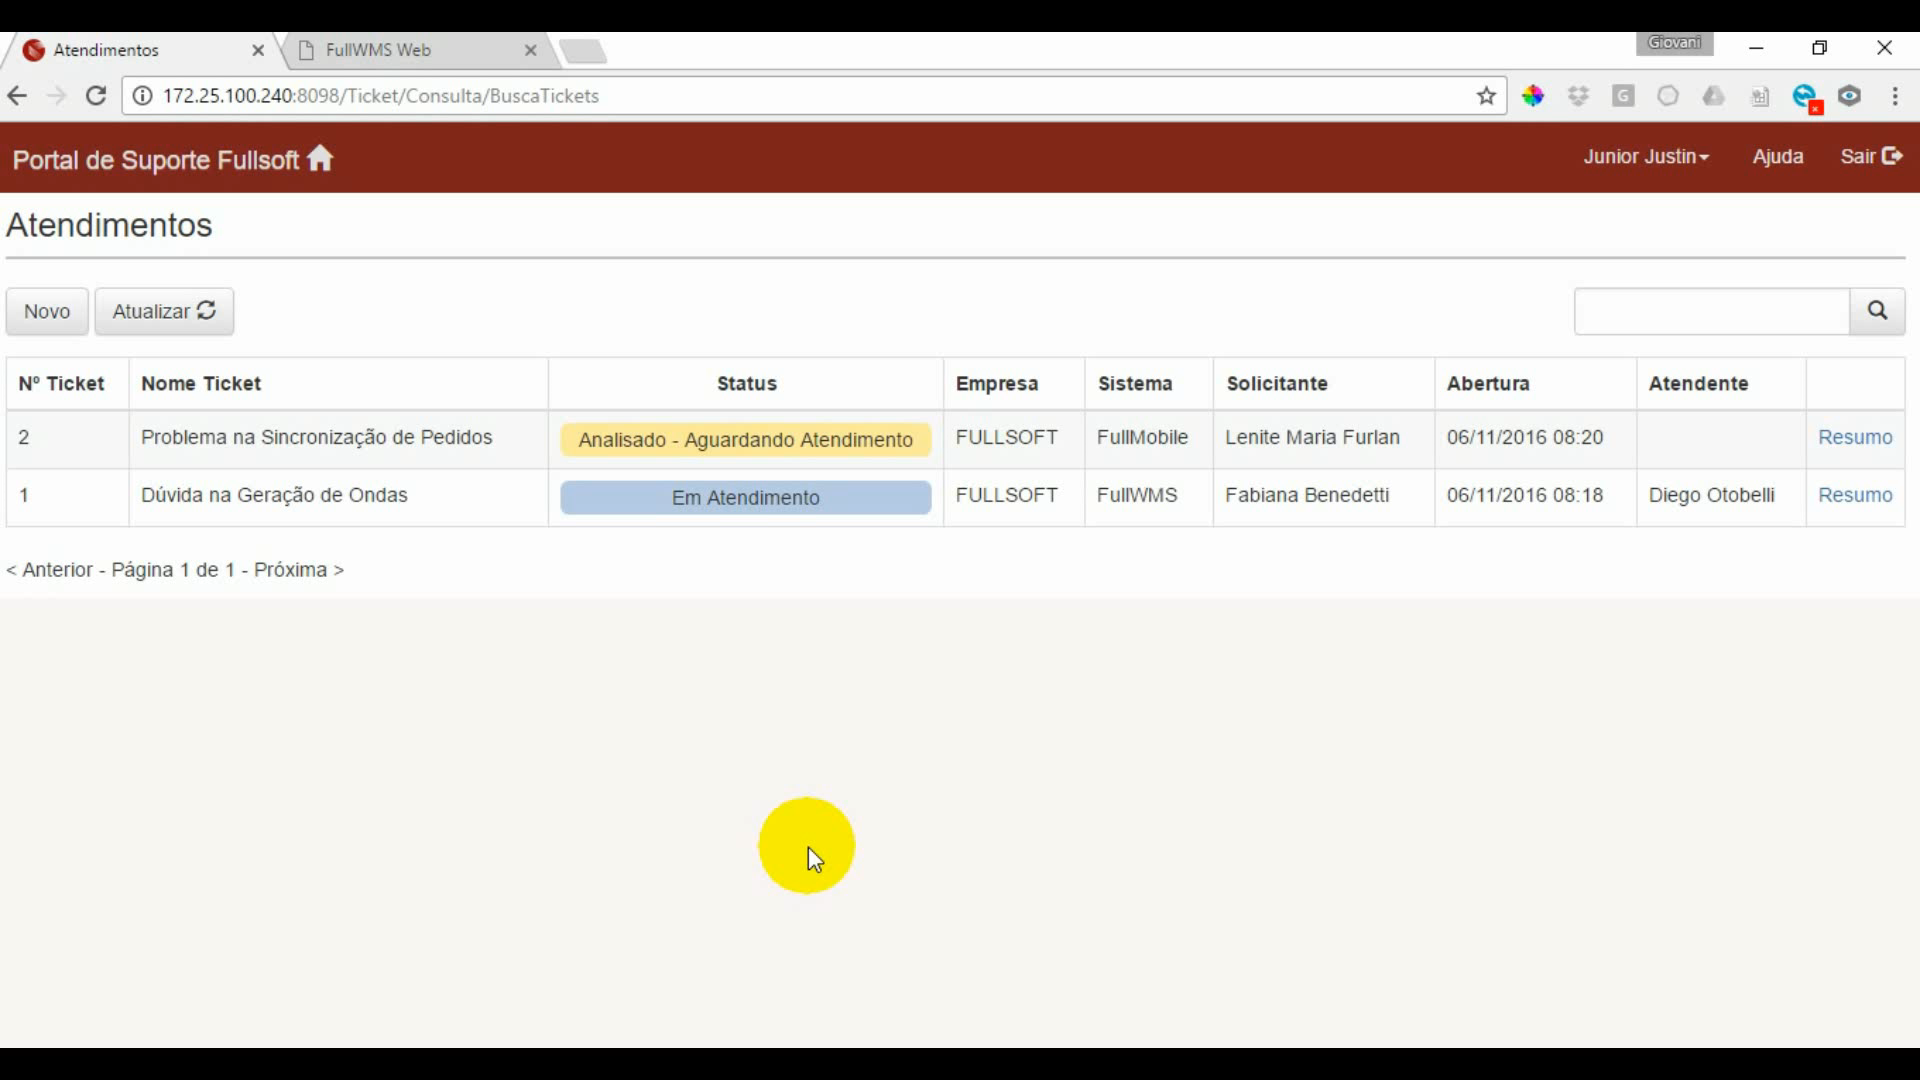
Task: Switch to the FullWMS Web tab
Action: [x=415, y=50]
